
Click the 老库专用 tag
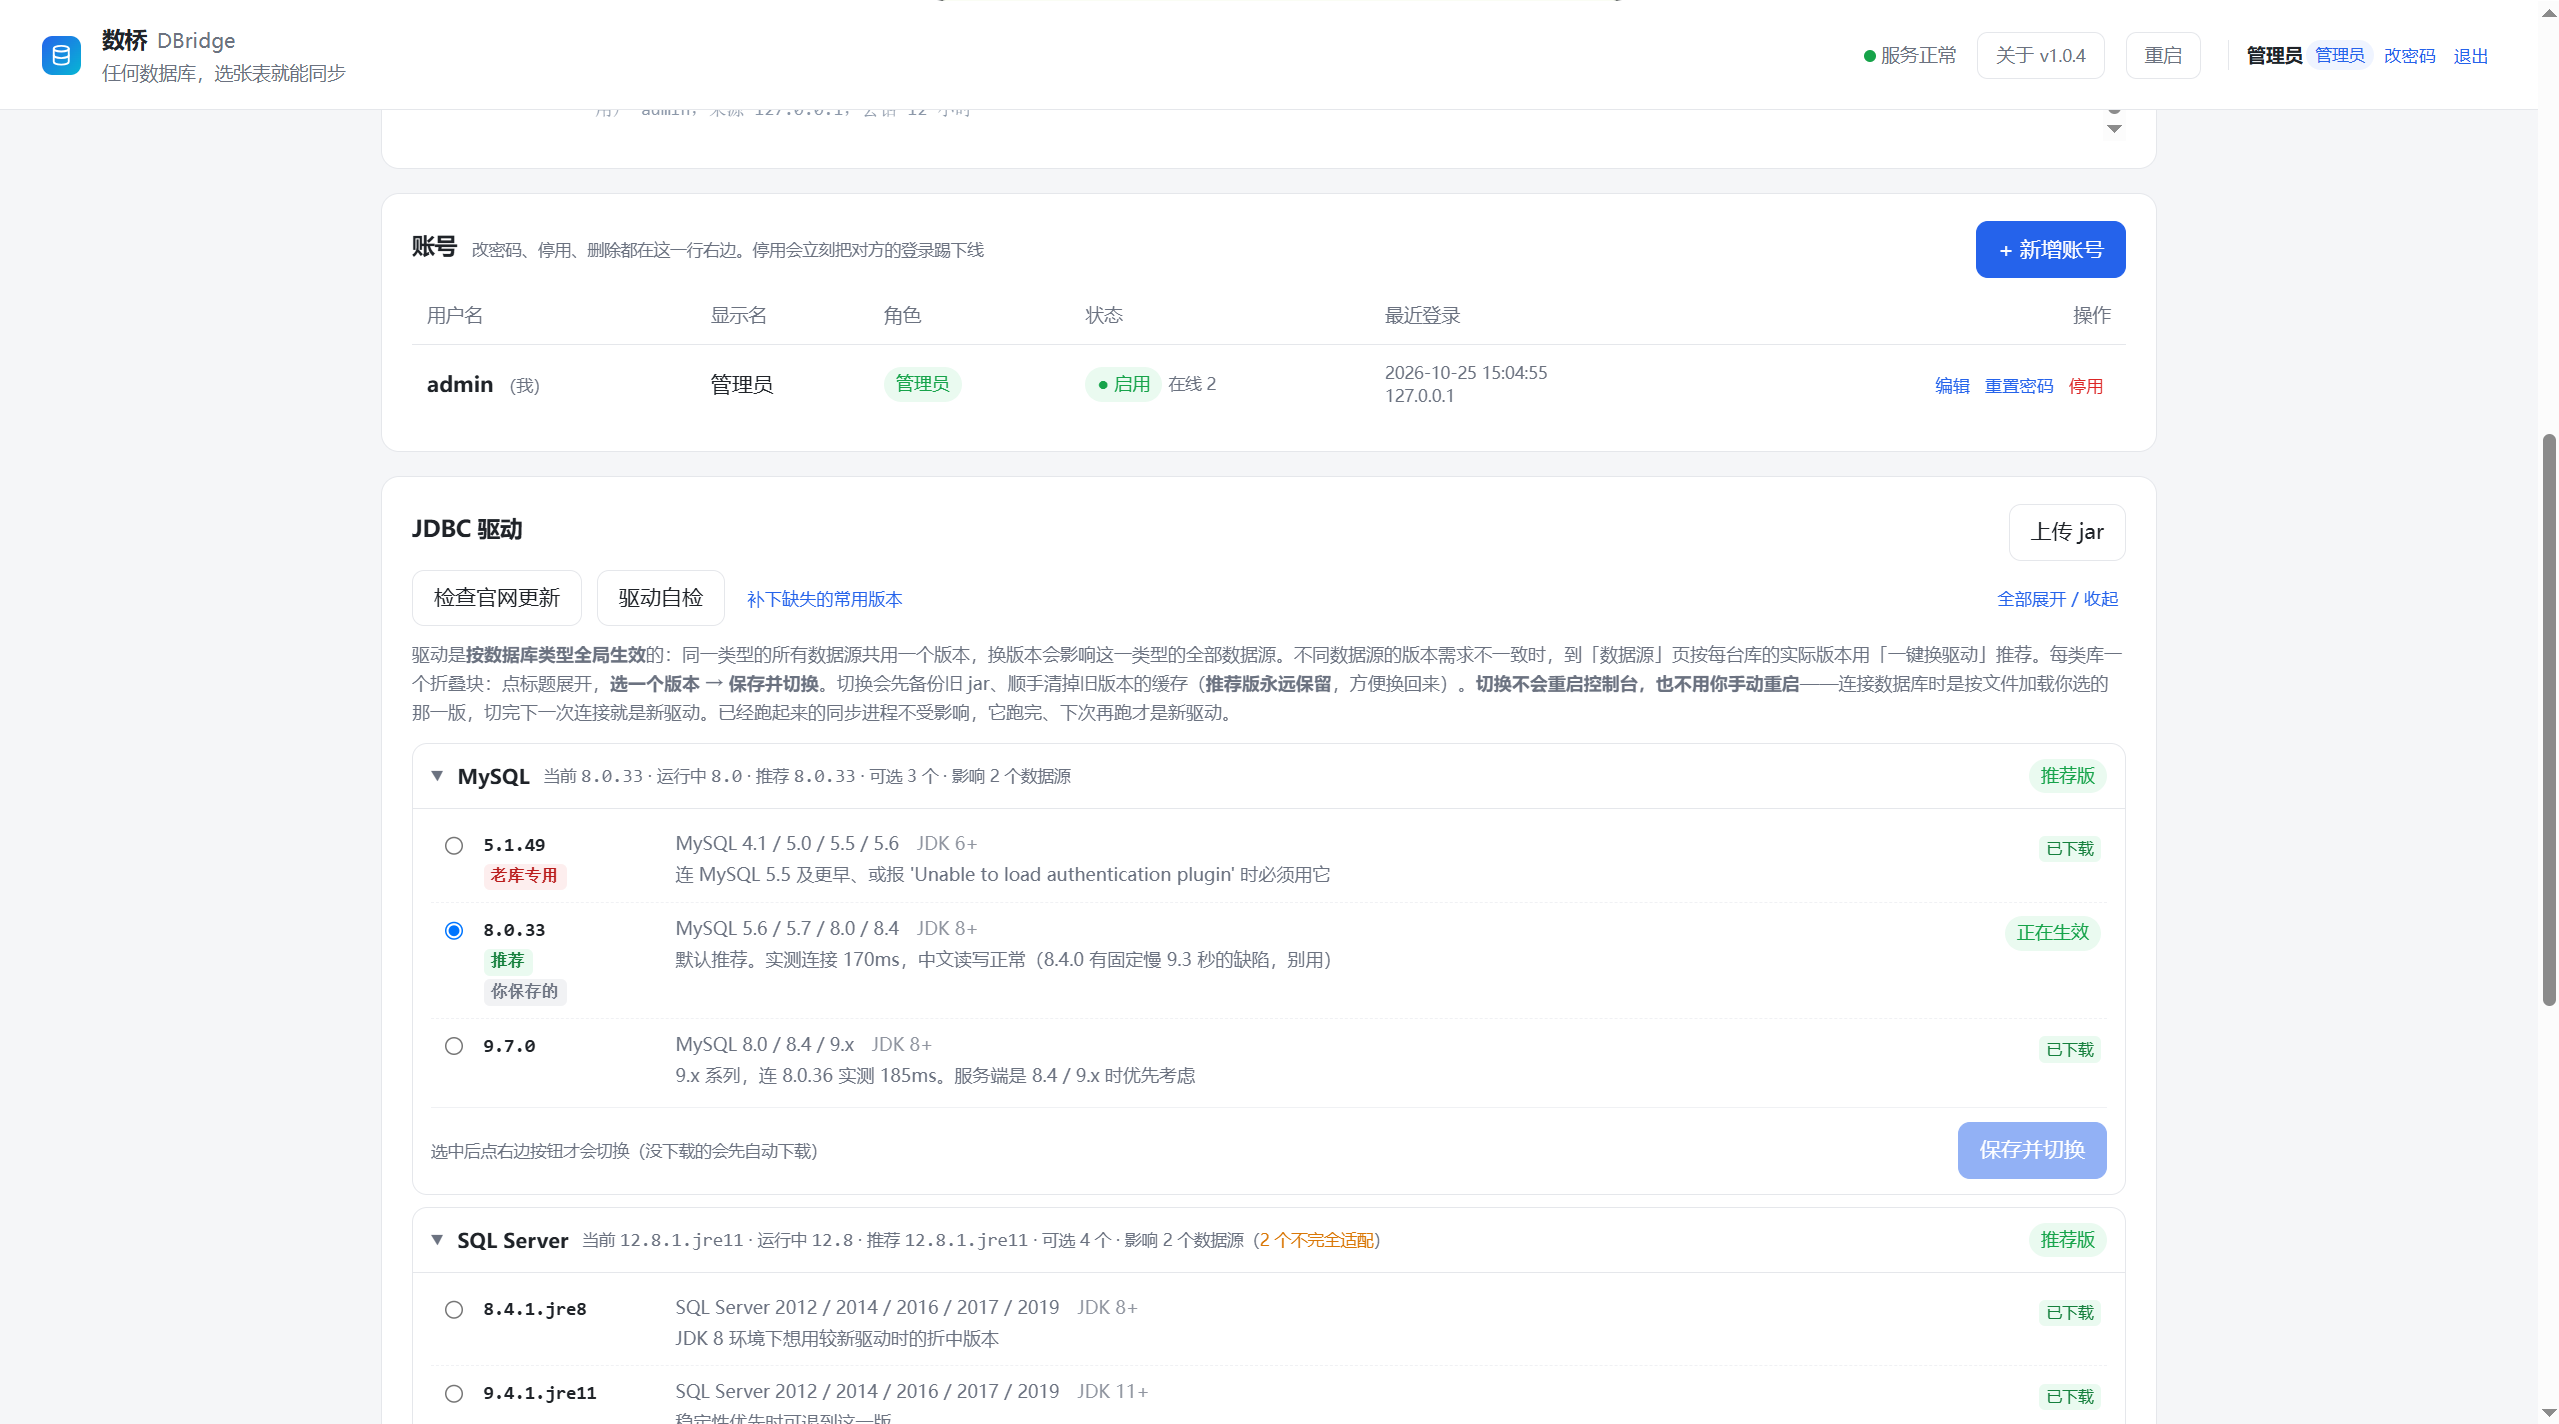[525, 877]
